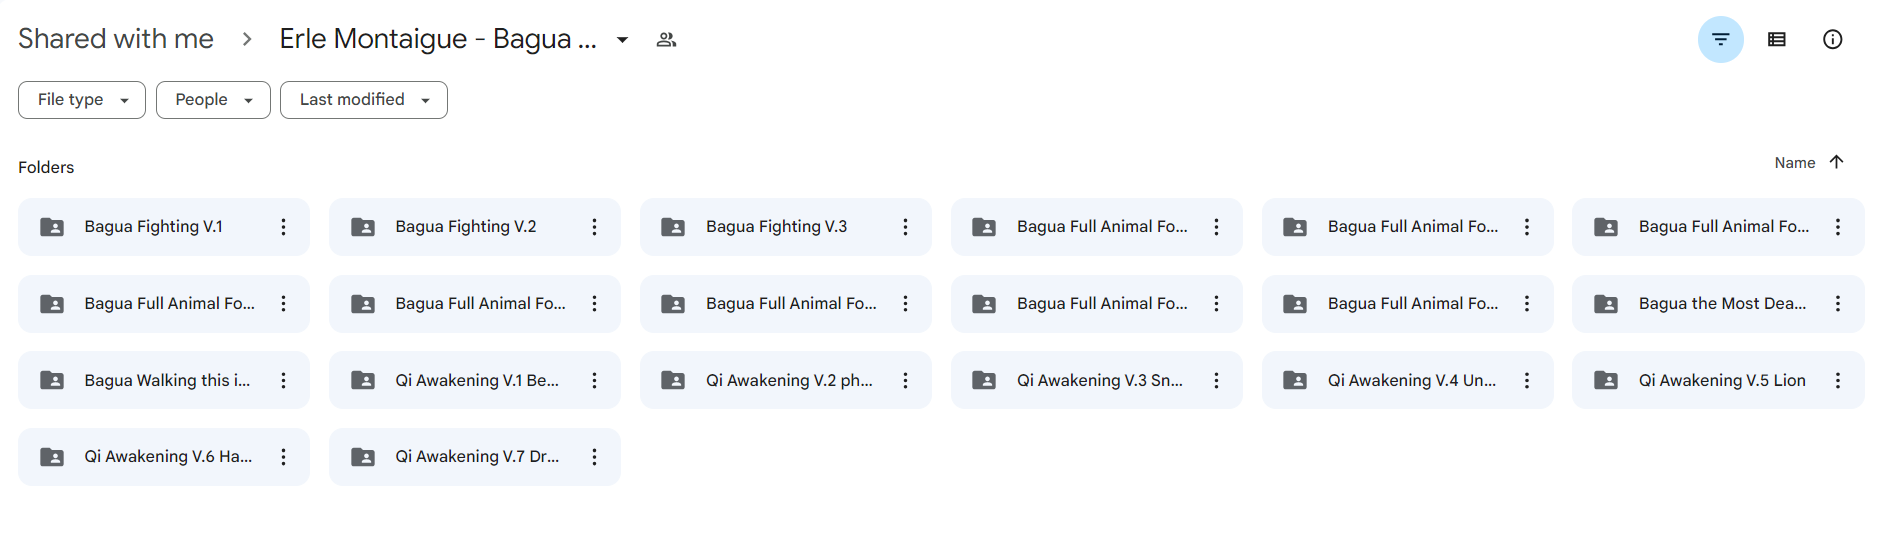This screenshot has height=543, width=1877.
Task: Reverse sort direction with the arrow icon
Action: [1836, 162]
